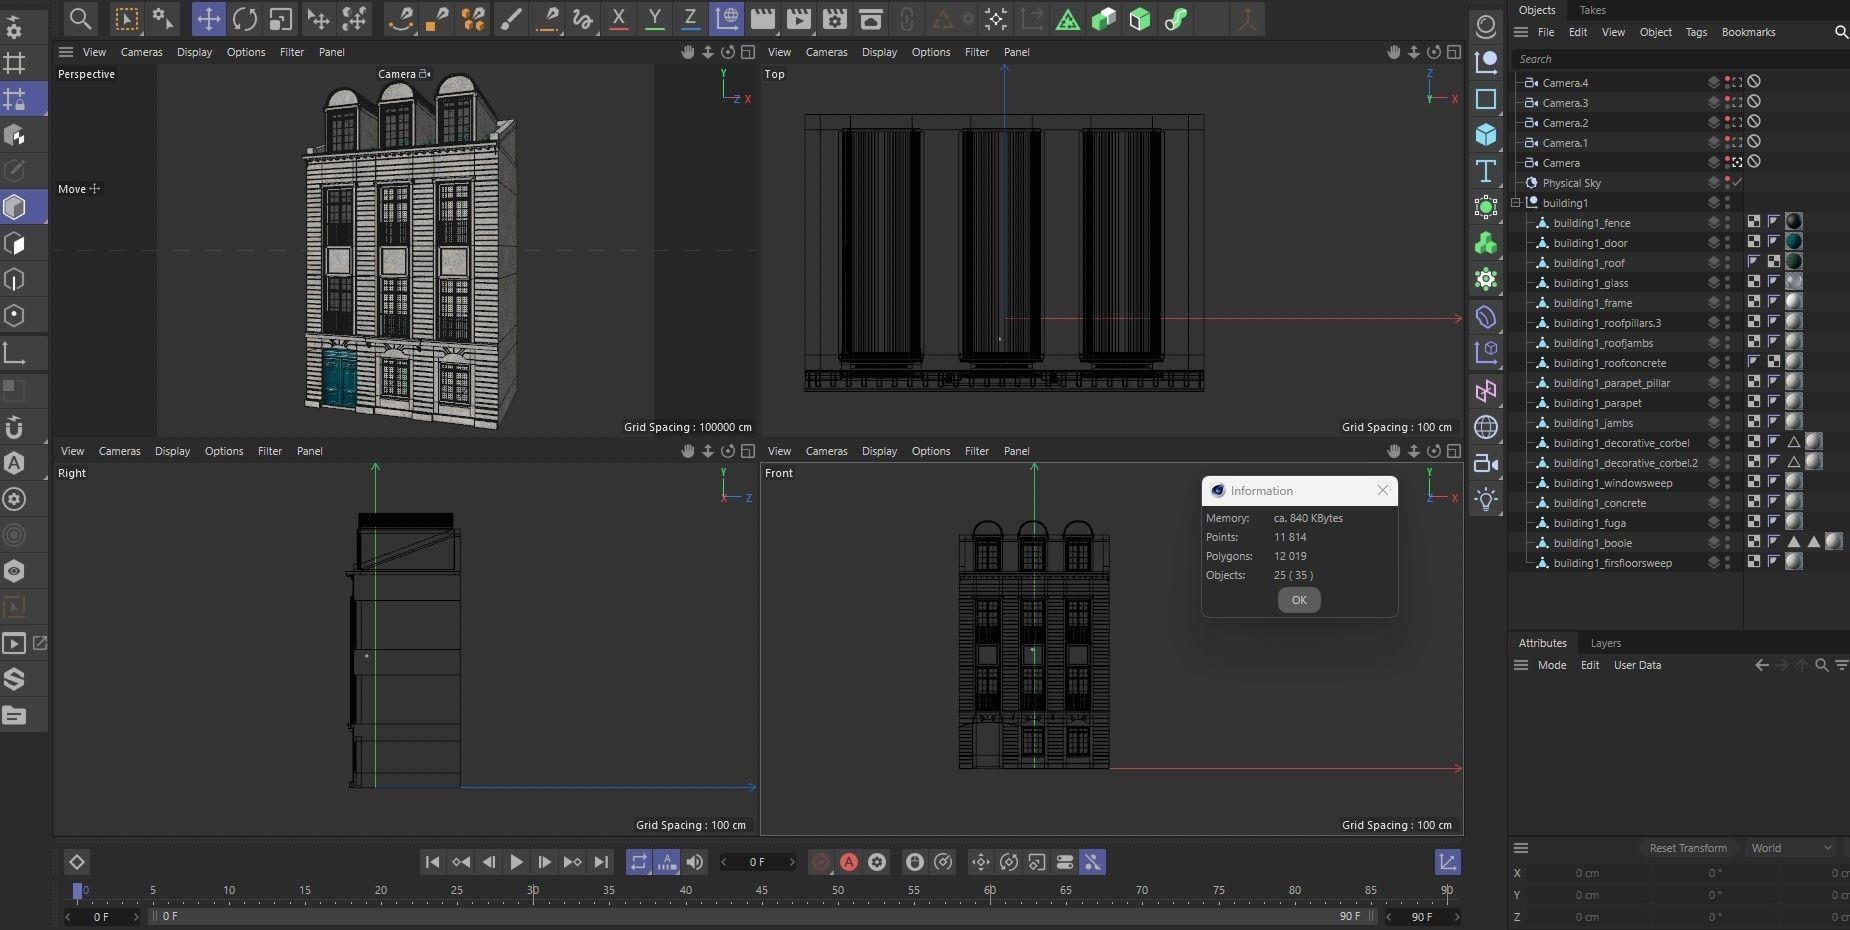The width and height of the screenshot is (1850, 930).
Task: Open the Filter menu of the Right viewport
Action: [270, 451]
